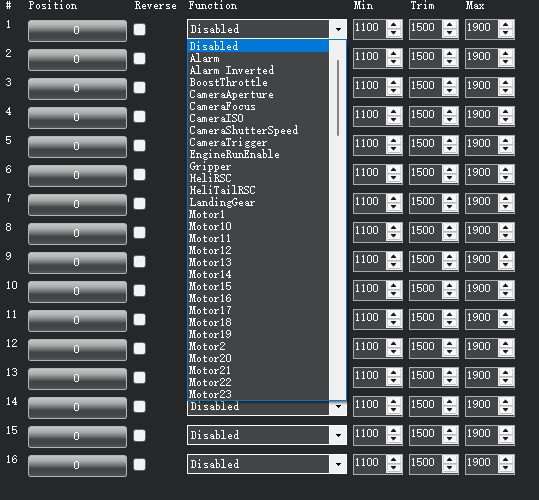539x500 pixels.
Task: Increase Max value on row 13
Action: pyautogui.click(x=506, y=373)
